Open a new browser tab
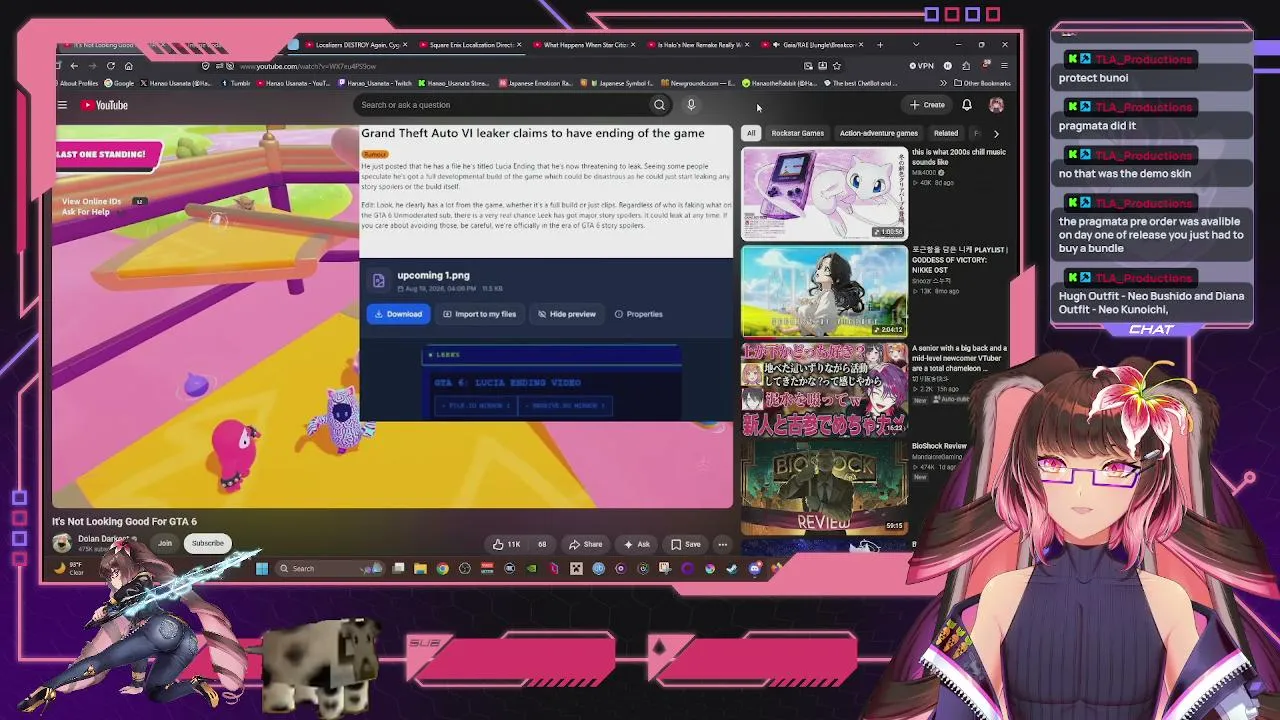This screenshot has height=720, width=1280. pyautogui.click(x=880, y=45)
